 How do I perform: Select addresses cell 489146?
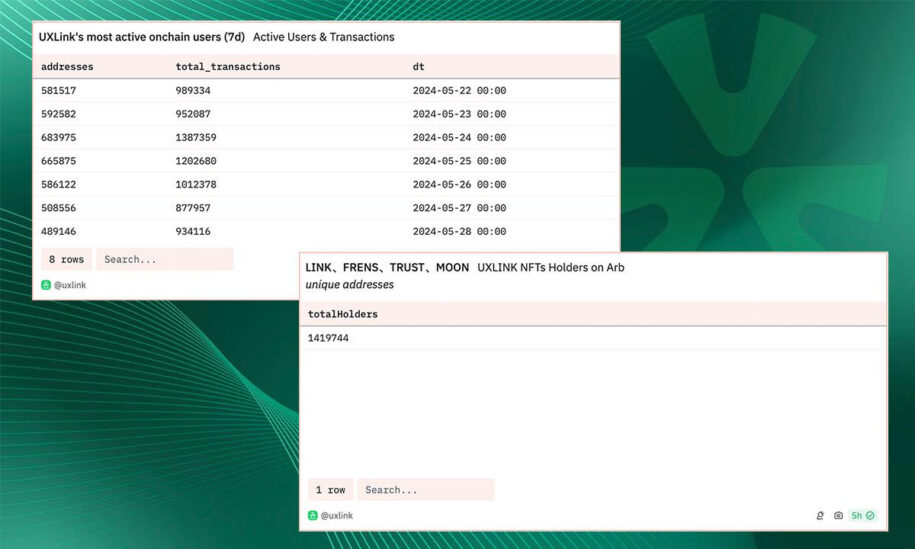coord(58,231)
